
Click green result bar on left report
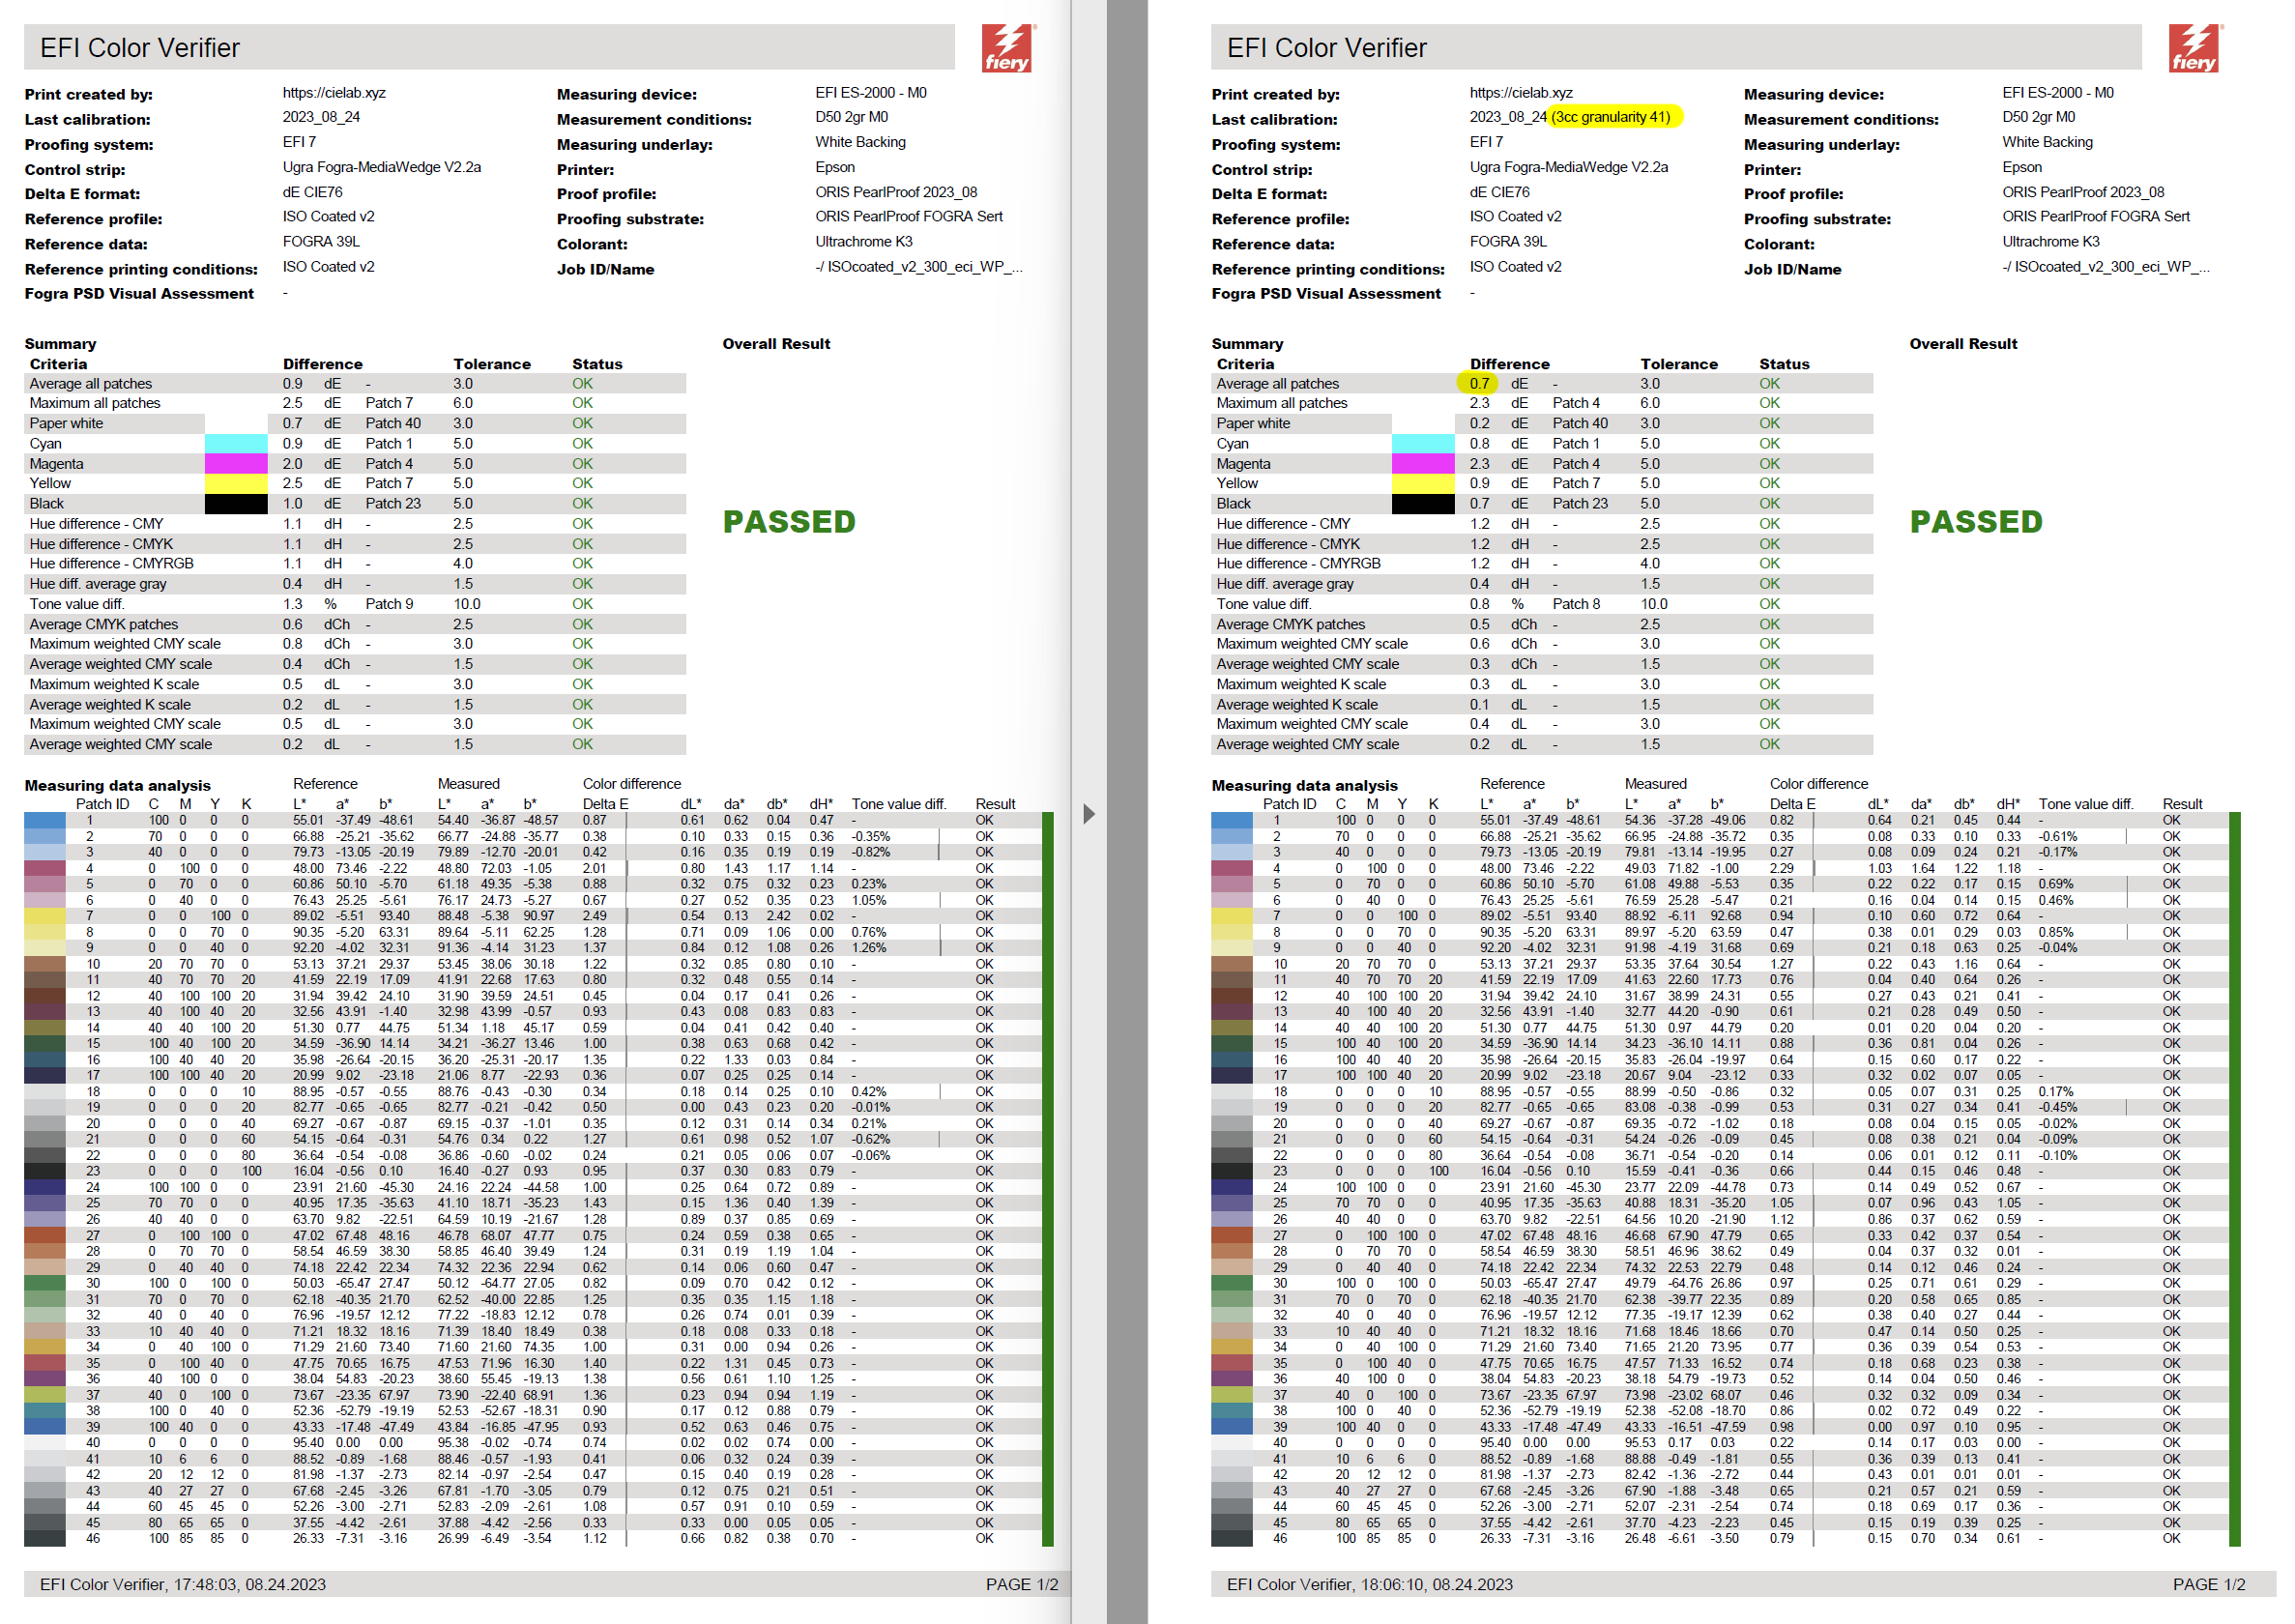(1047, 1180)
